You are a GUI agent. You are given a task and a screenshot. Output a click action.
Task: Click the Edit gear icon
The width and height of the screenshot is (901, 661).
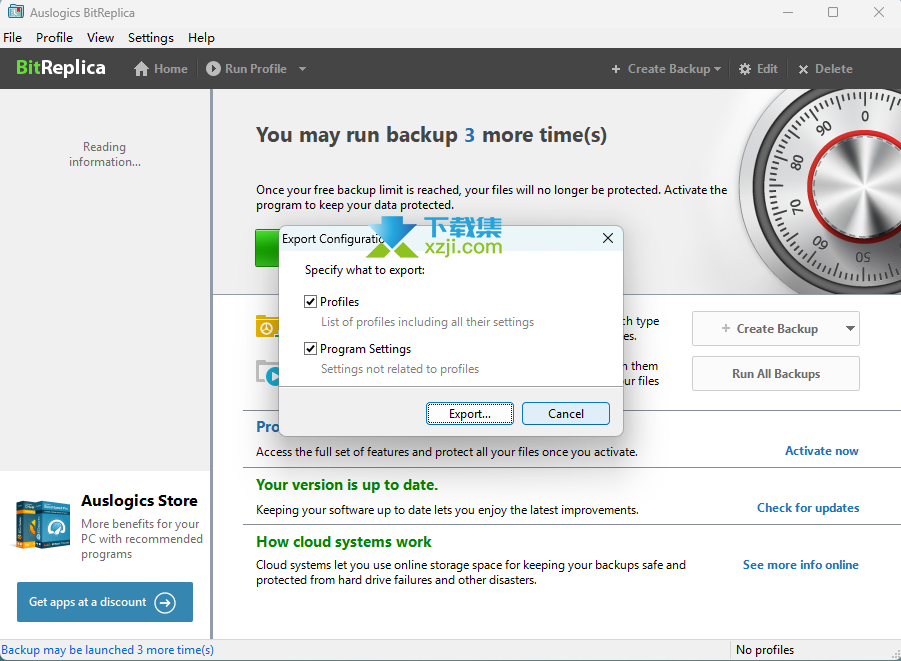point(745,69)
